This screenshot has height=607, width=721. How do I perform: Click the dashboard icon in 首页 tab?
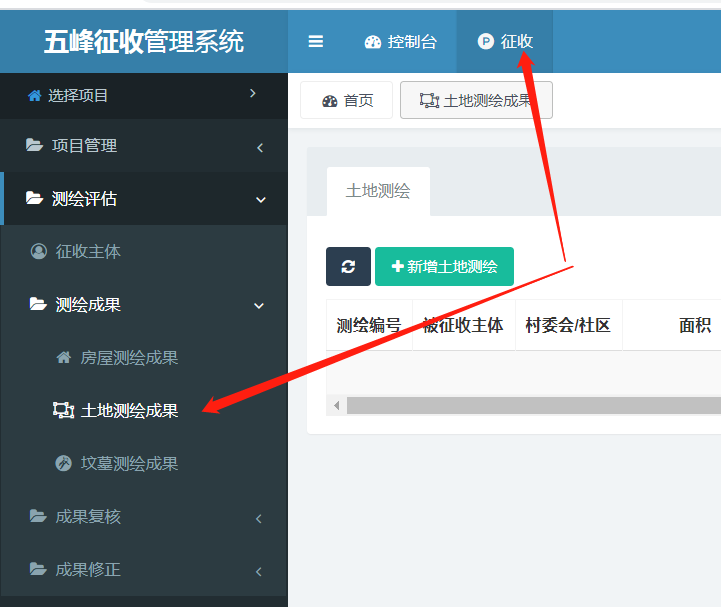[330, 101]
